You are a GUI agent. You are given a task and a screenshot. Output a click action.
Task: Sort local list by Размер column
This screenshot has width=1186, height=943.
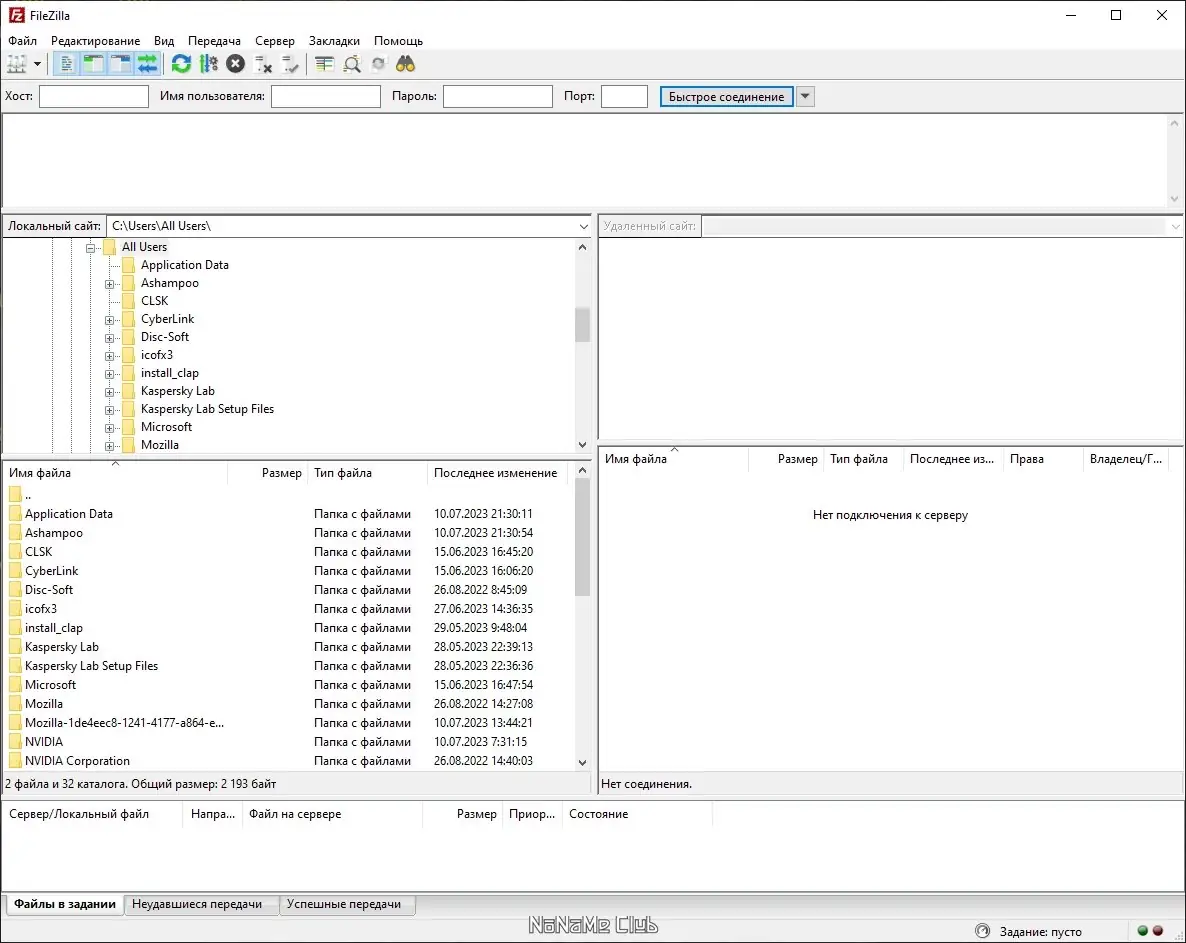(268, 473)
